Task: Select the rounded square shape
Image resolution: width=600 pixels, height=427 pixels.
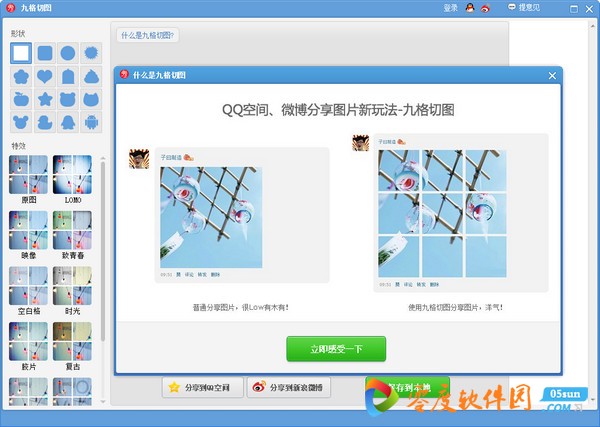Action: [45, 53]
